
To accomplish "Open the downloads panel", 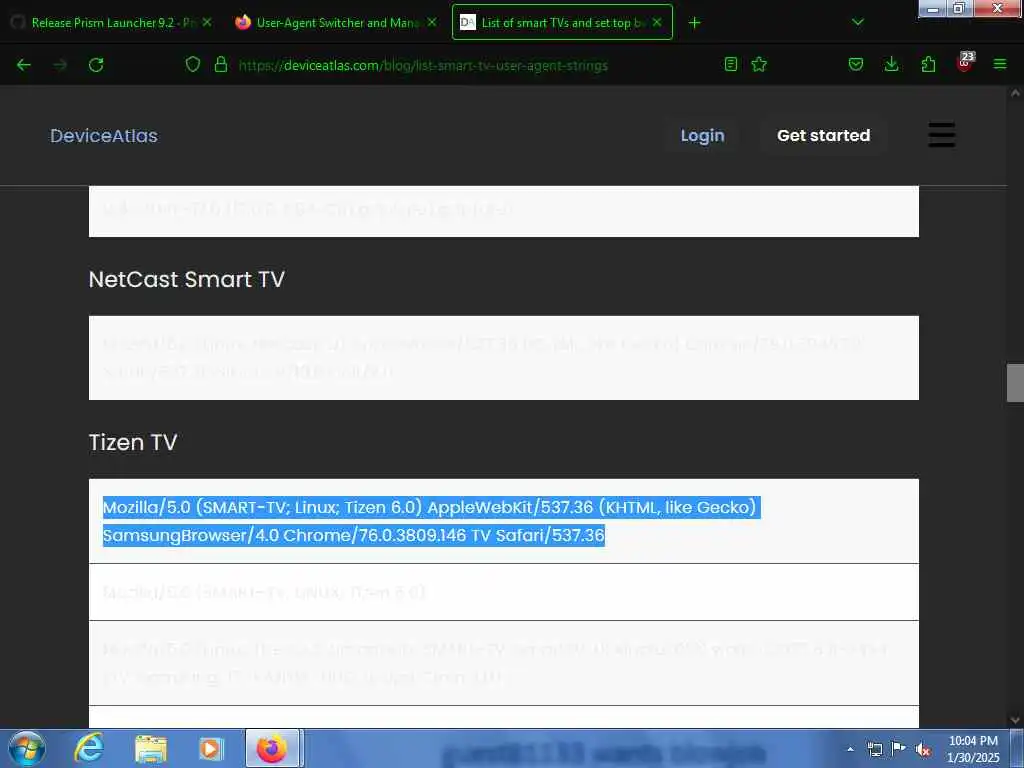I will [891, 64].
